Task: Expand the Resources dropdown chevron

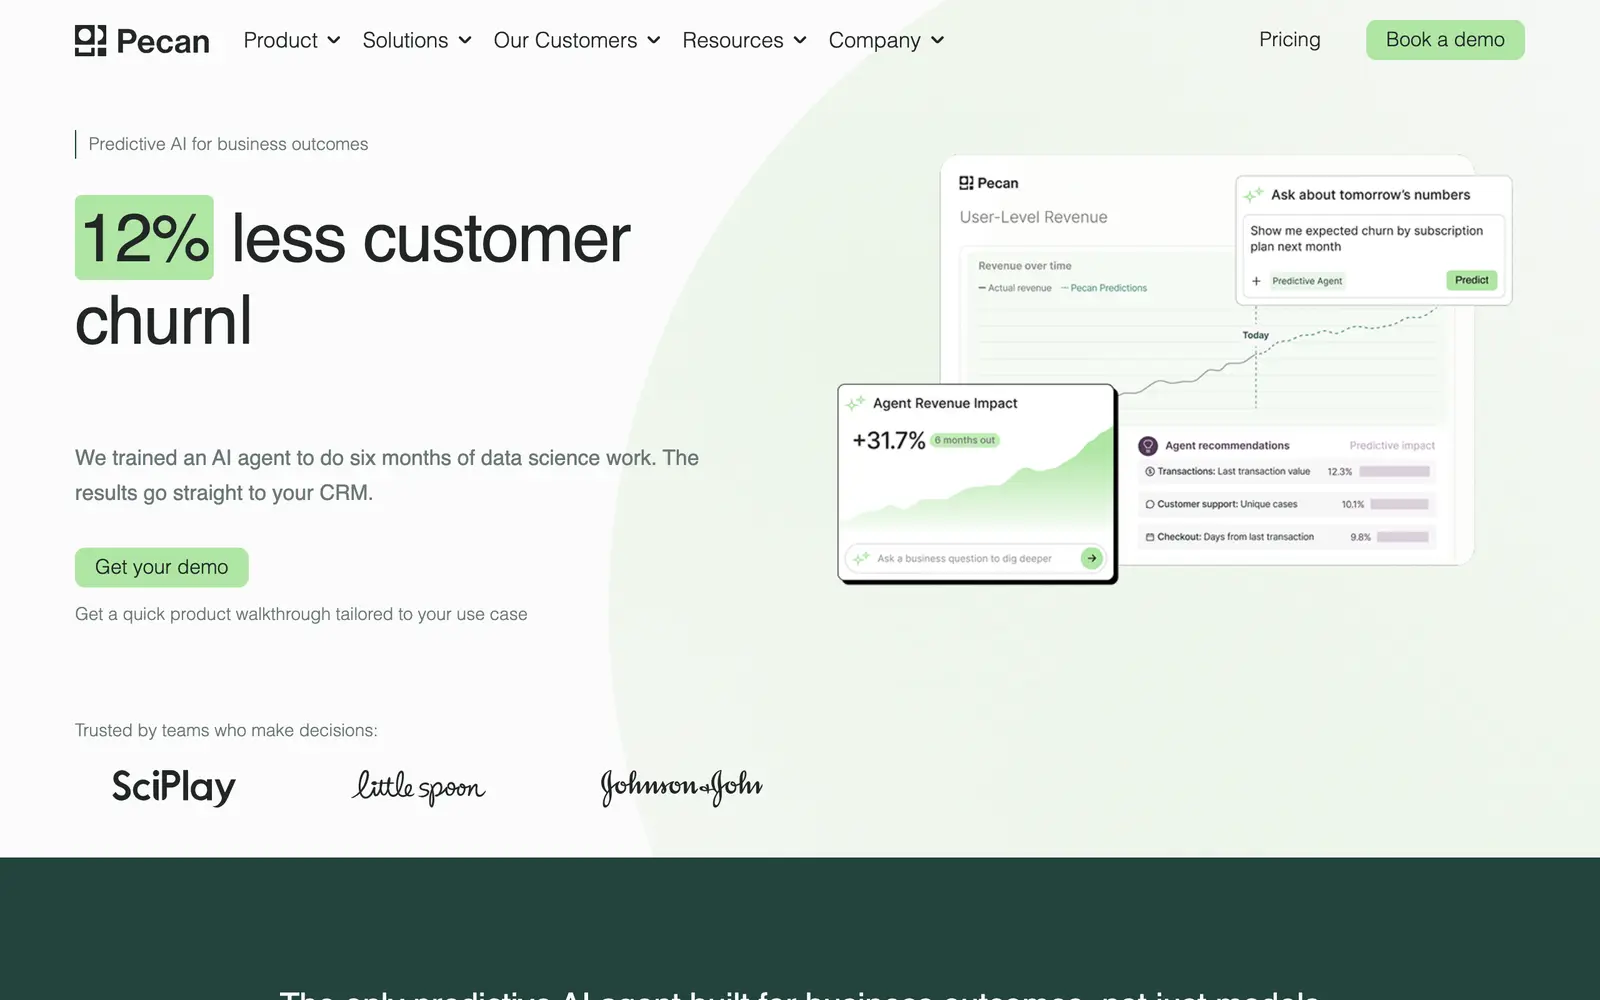Action: coord(800,40)
